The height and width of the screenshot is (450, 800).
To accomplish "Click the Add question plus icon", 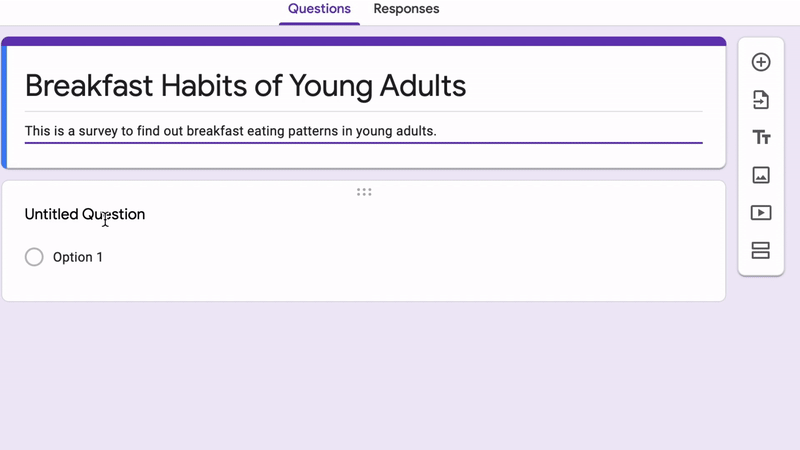I will click(x=761, y=62).
